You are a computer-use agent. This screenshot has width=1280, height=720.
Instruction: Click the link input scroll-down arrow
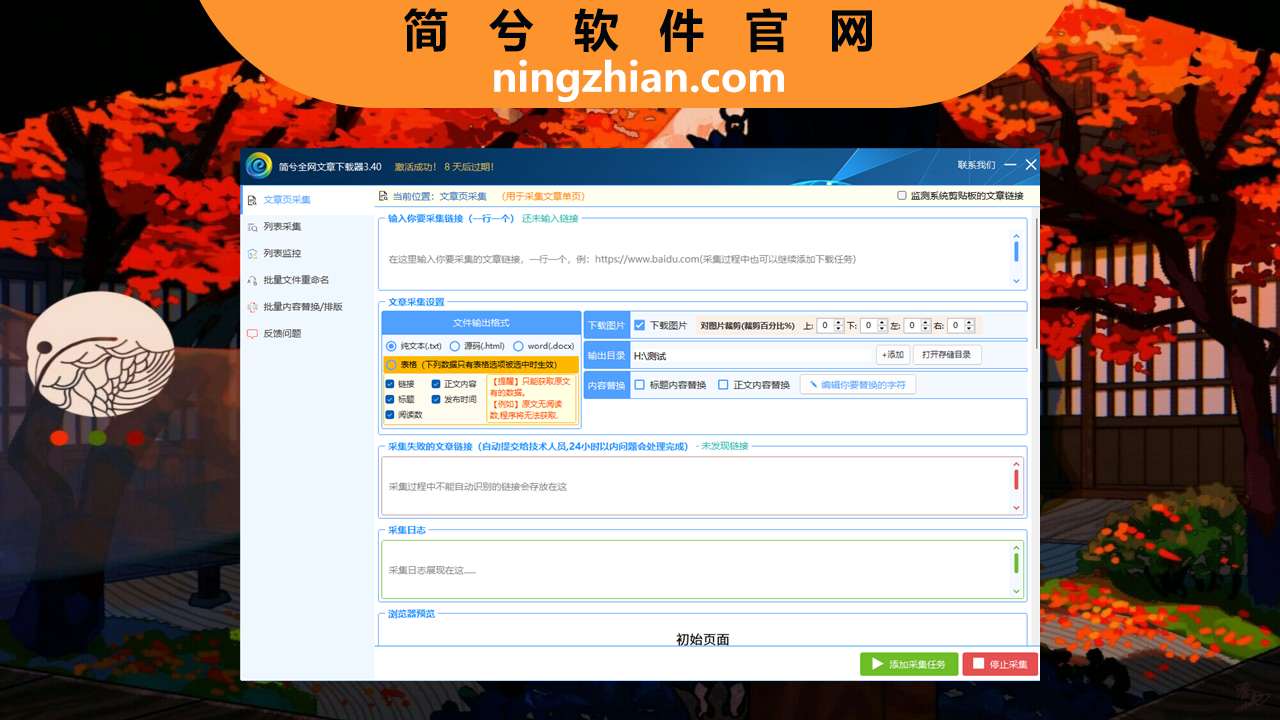click(1017, 282)
